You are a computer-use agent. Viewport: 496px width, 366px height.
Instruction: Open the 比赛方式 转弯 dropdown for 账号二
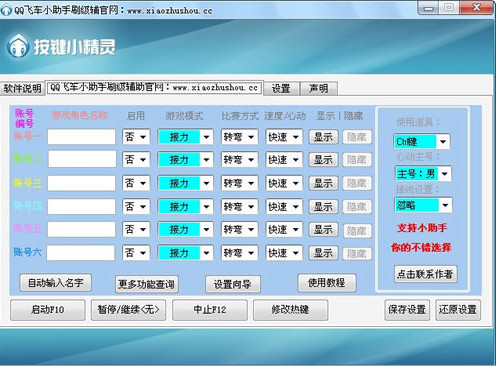point(239,159)
